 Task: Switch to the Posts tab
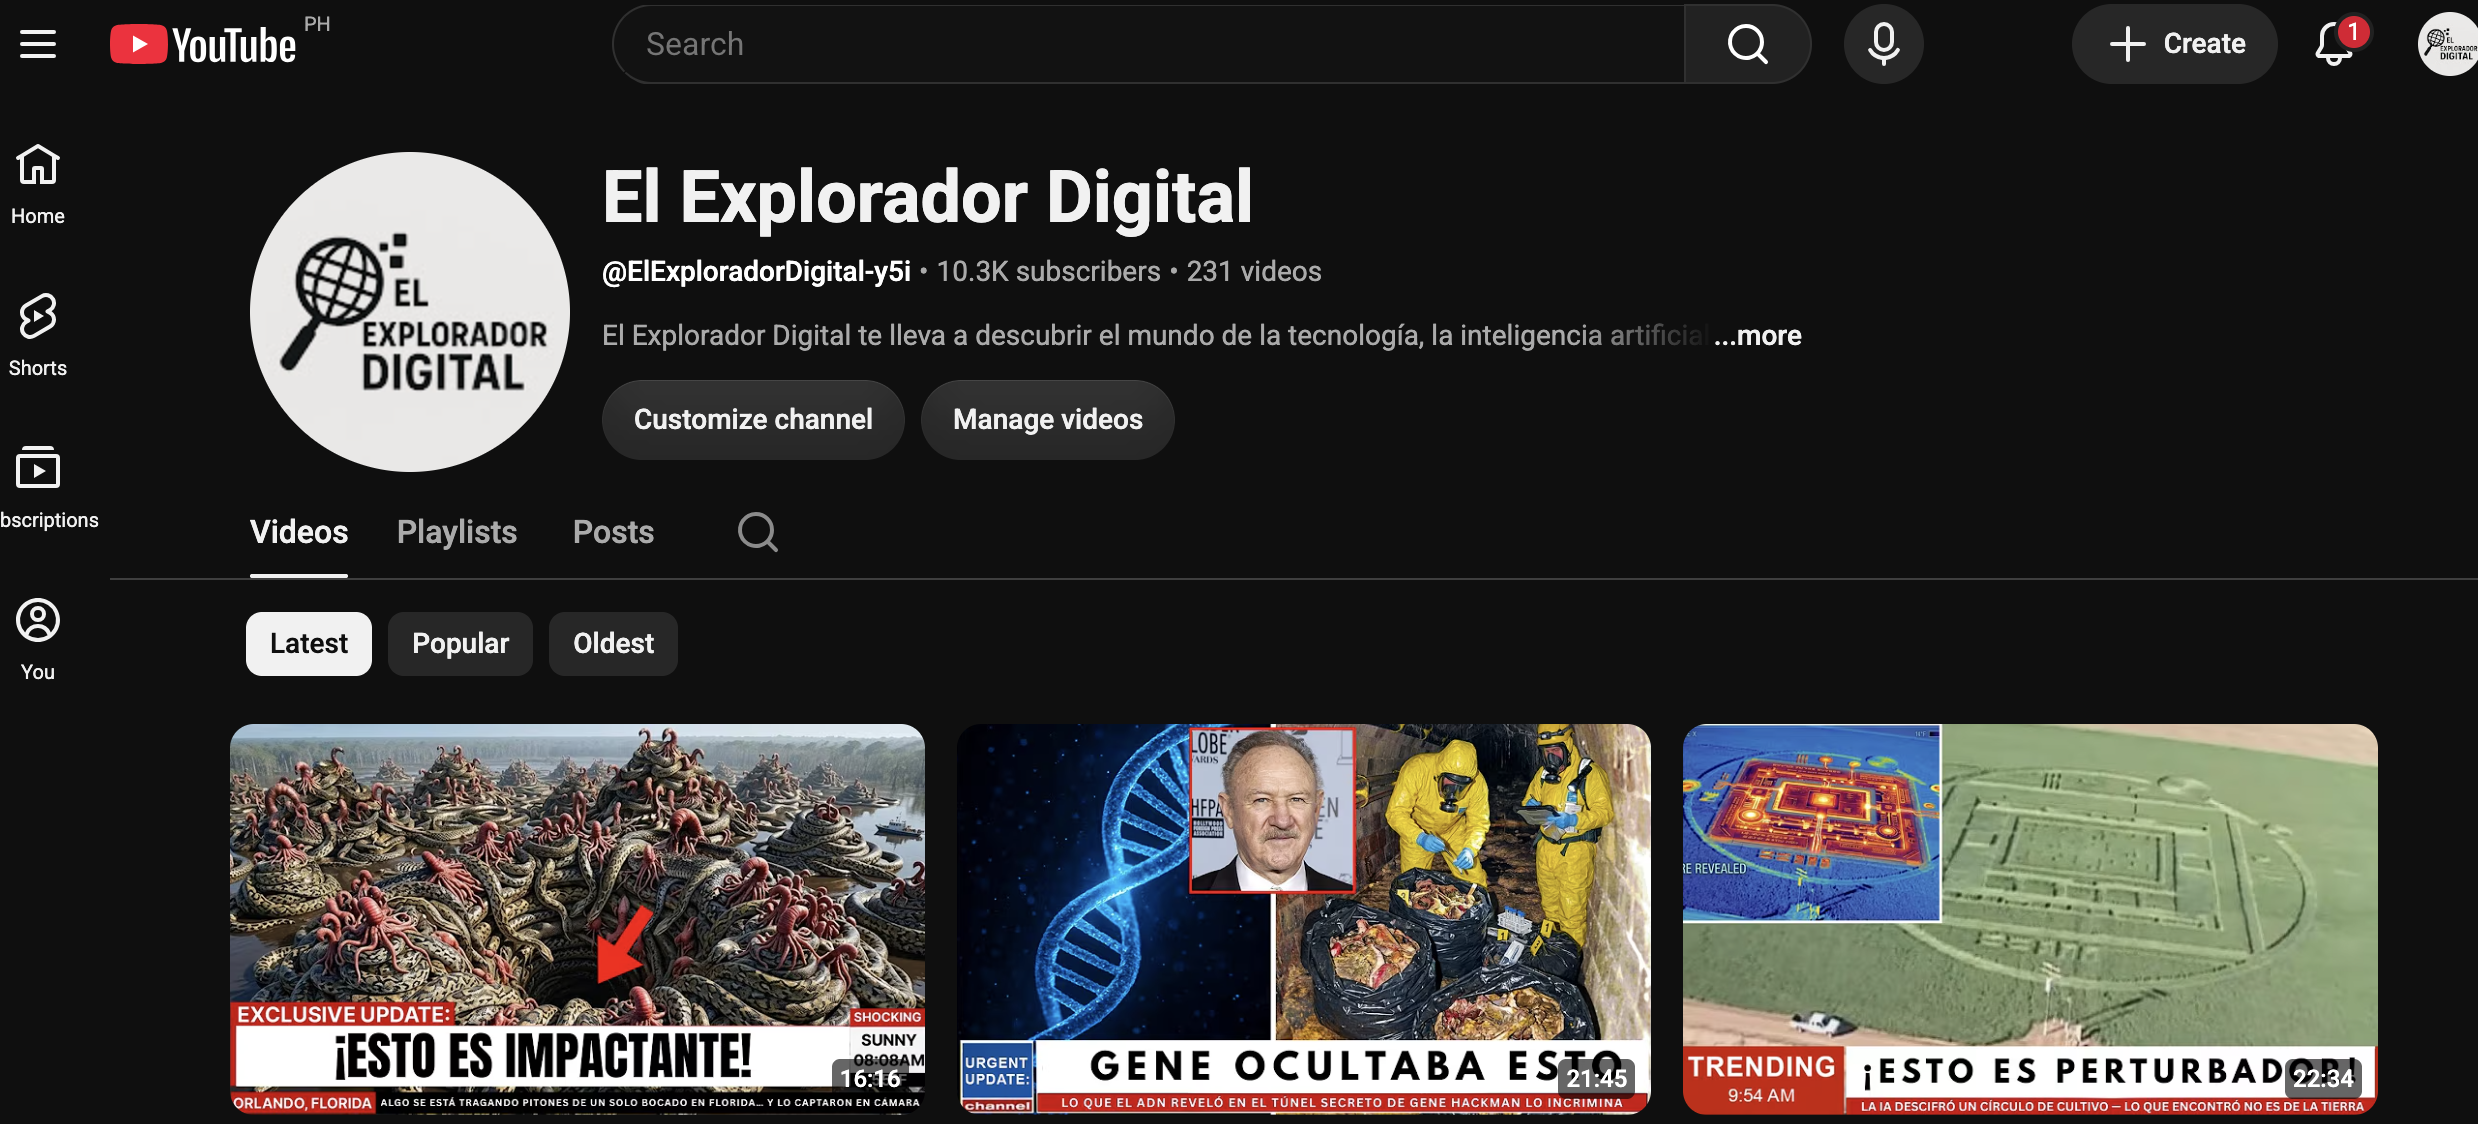click(613, 532)
